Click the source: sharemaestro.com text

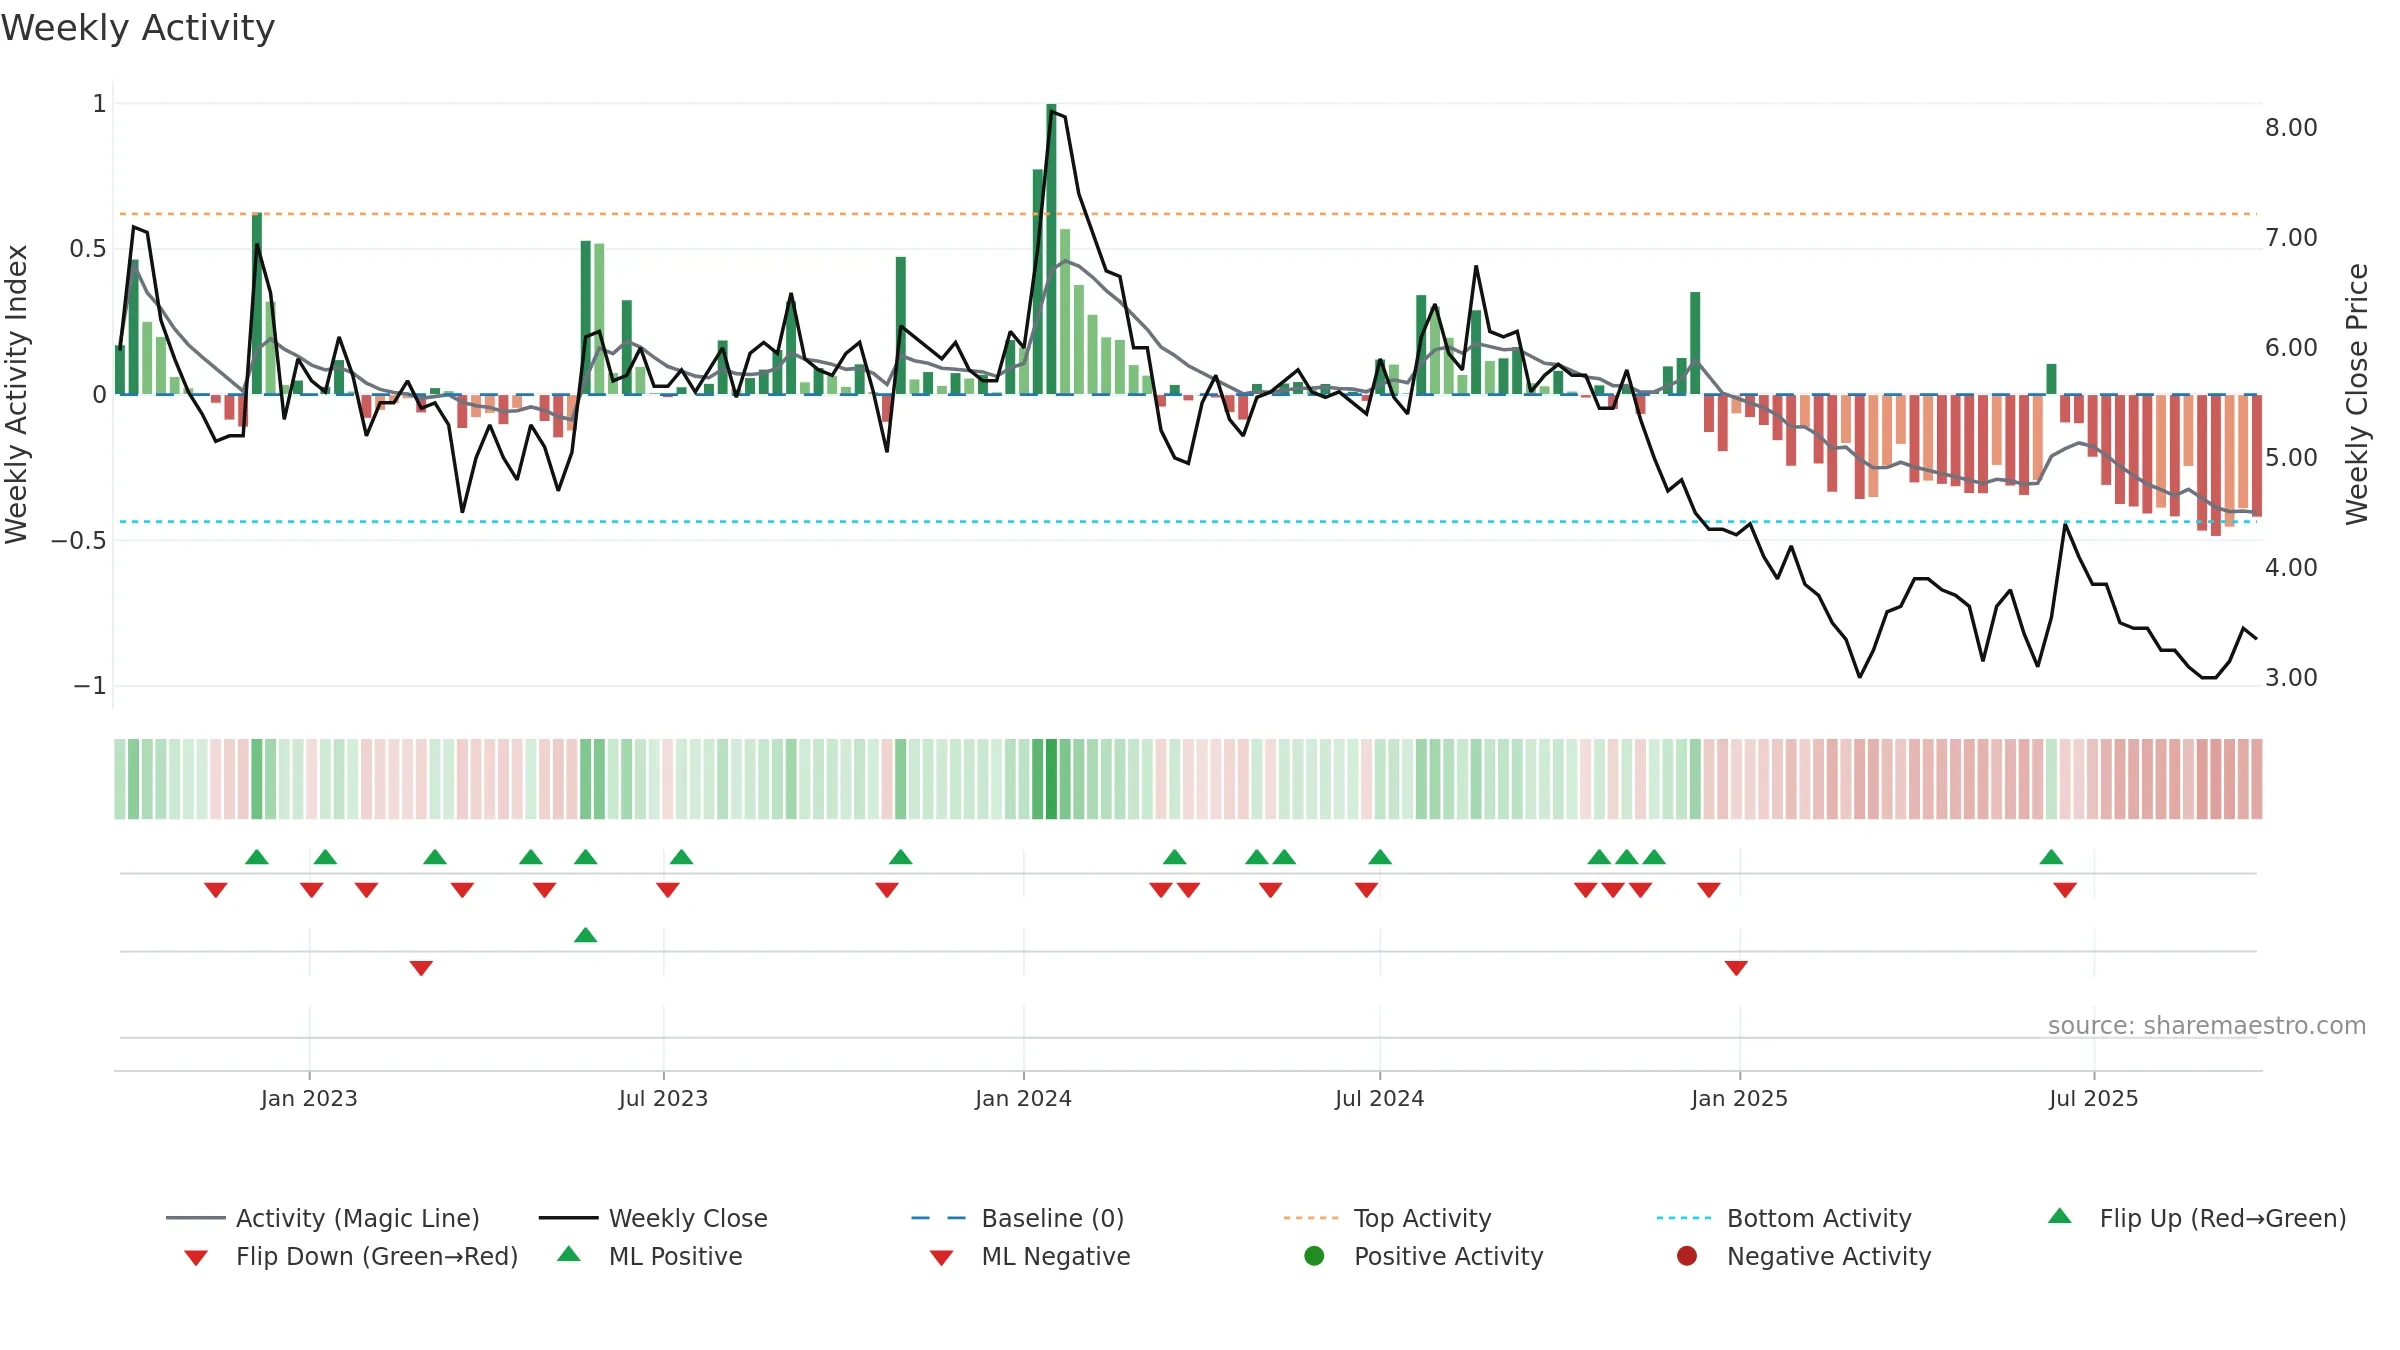[x=2207, y=1025]
